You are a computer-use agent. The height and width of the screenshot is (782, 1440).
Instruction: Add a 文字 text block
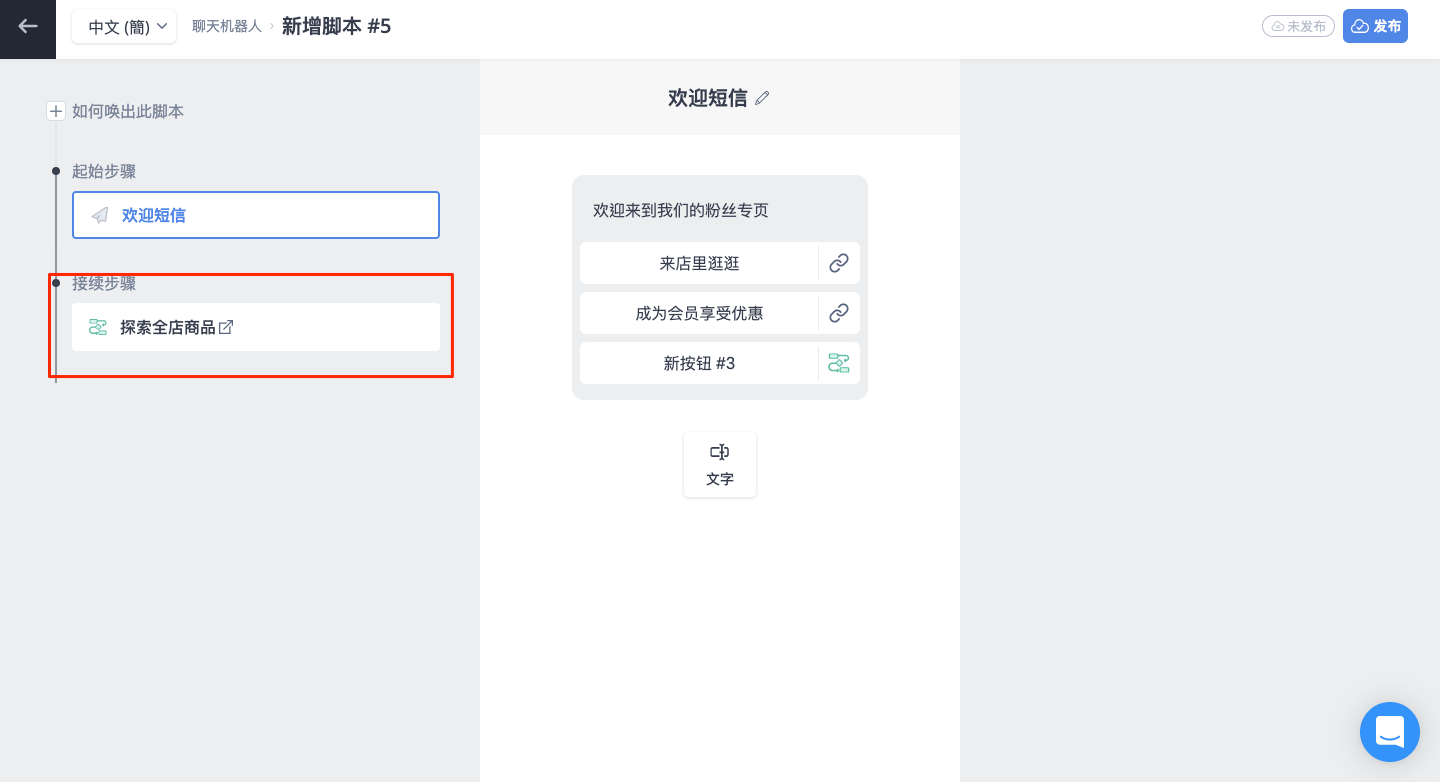720,465
